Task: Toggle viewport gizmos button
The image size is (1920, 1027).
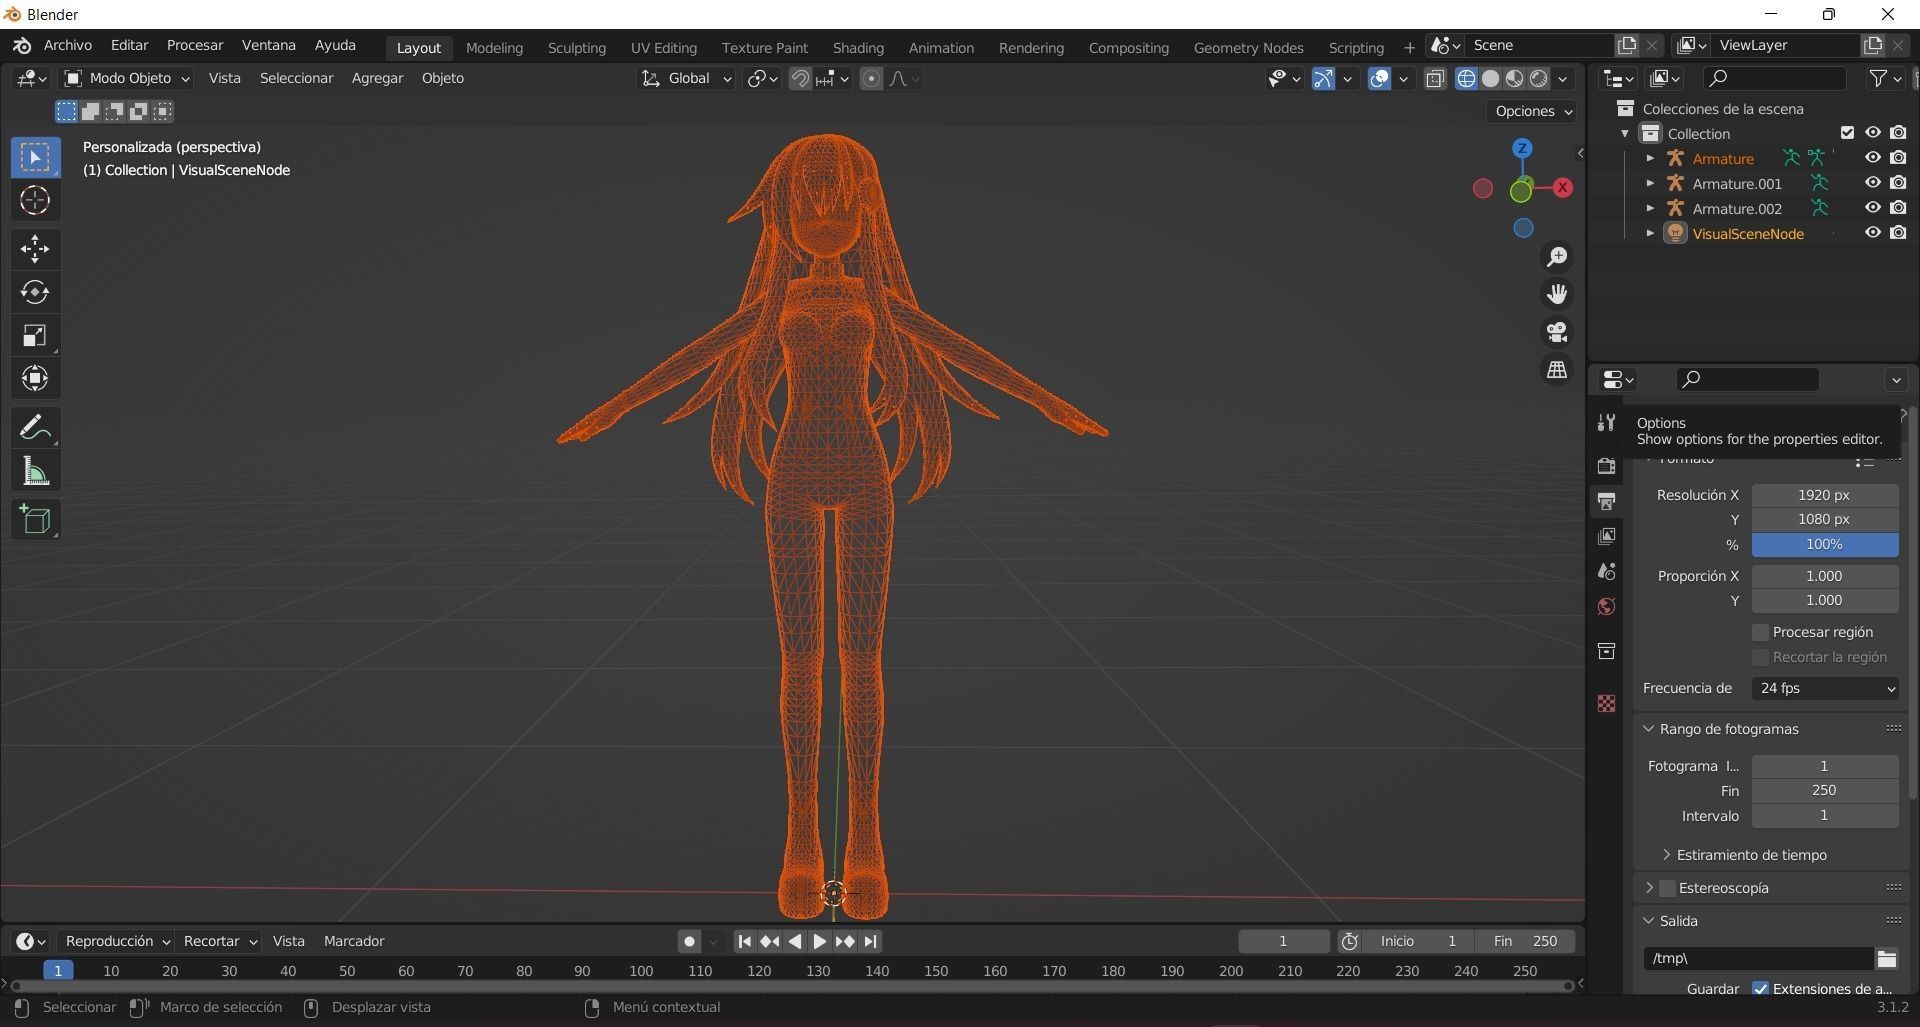Action: [1323, 78]
